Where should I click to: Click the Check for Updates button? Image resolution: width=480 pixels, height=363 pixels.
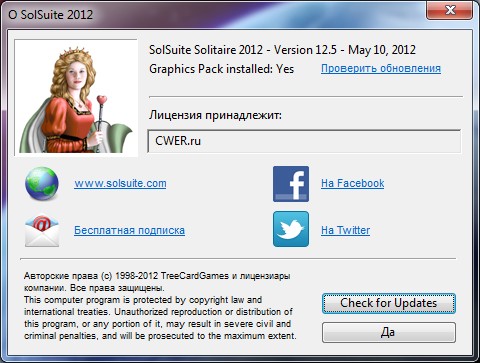click(x=388, y=303)
